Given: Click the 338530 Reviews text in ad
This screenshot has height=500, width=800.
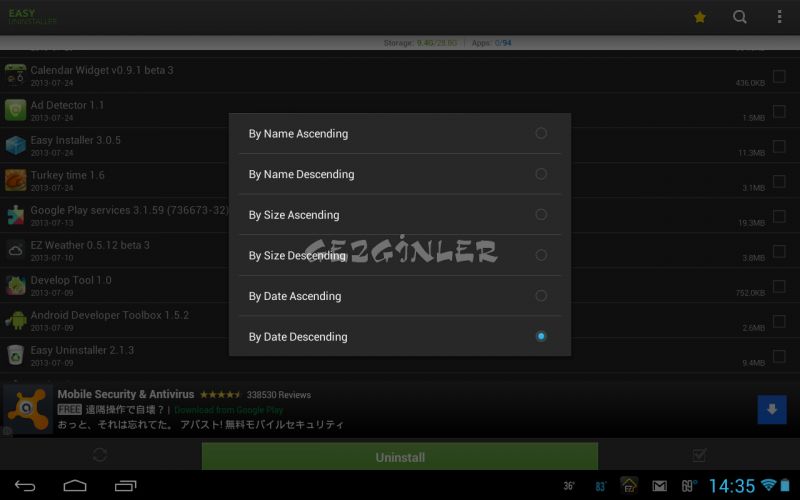Looking at the screenshot, I should coord(279,395).
